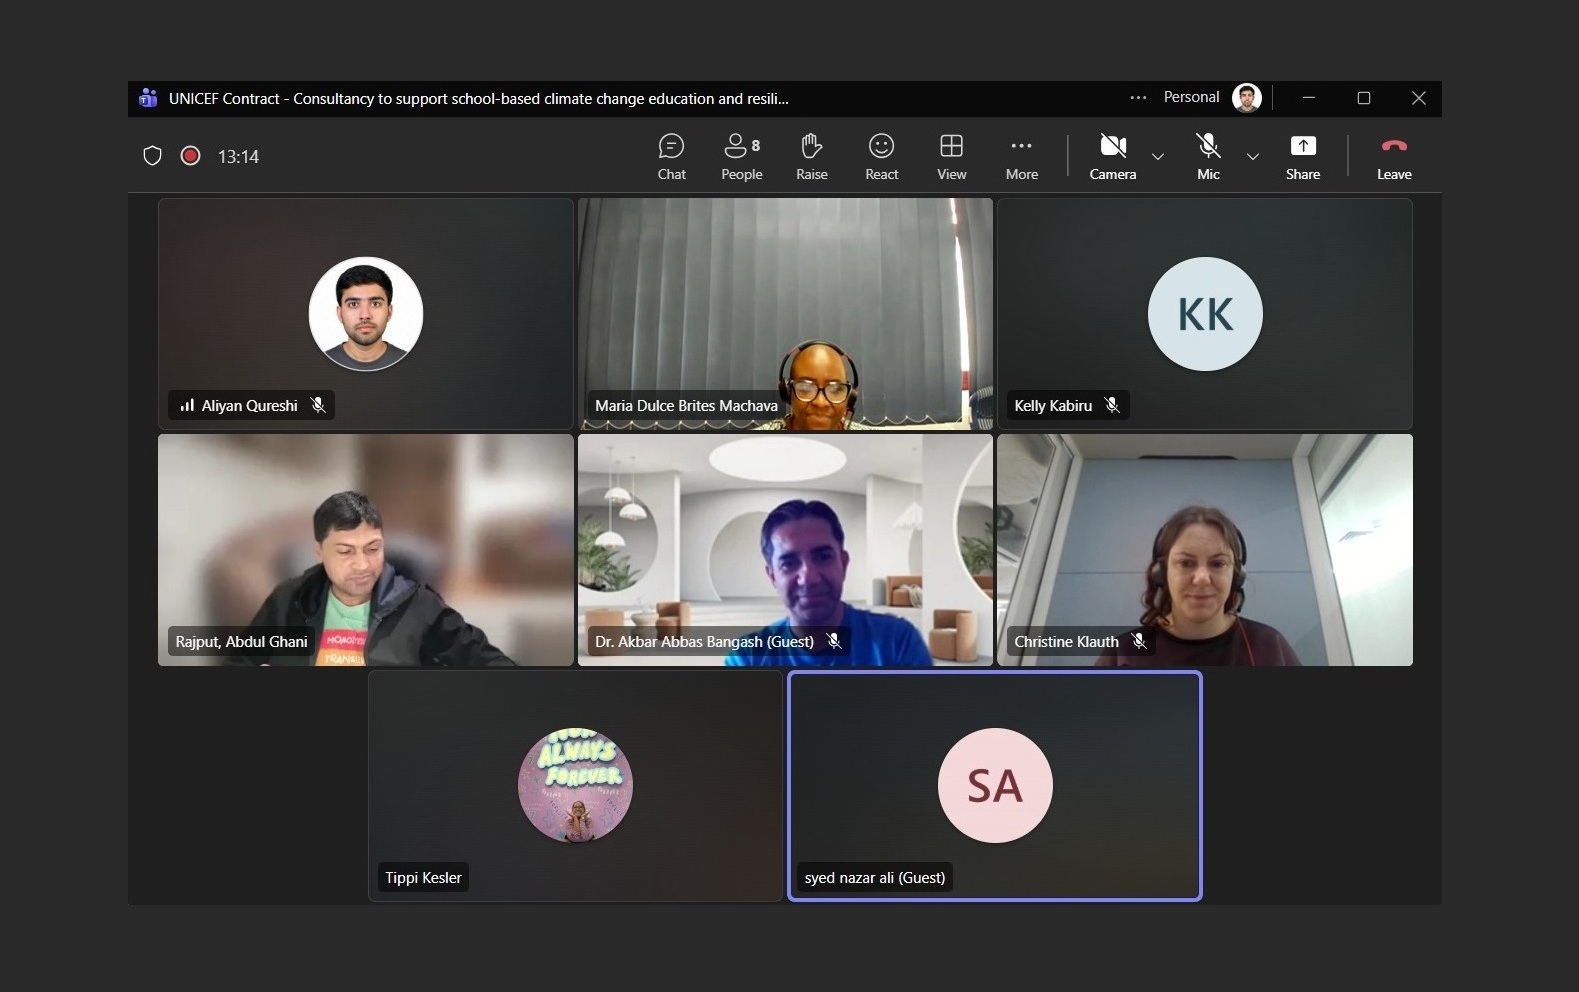Expand the Mic options chevron
Viewport: 1579px width, 992px height.
1252,157
